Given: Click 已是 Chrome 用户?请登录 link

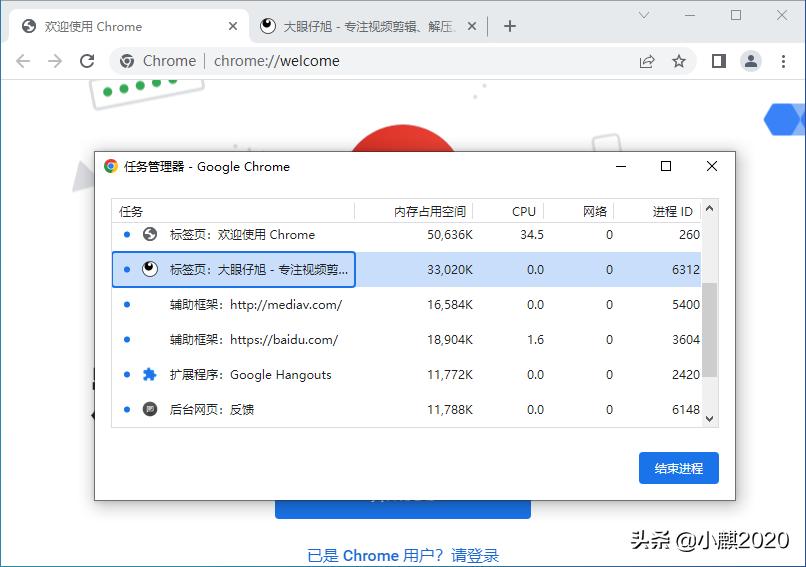Looking at the screenshot, I should click(x=403, y=556).
